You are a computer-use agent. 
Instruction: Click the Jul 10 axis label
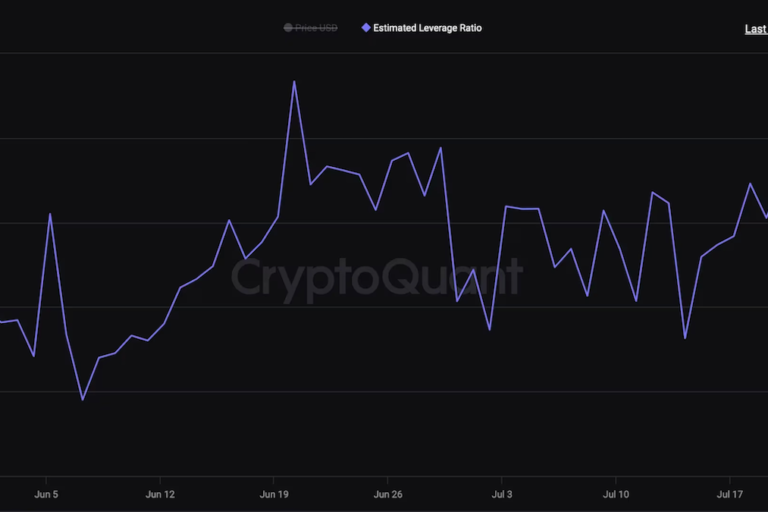tap(616, 494)
